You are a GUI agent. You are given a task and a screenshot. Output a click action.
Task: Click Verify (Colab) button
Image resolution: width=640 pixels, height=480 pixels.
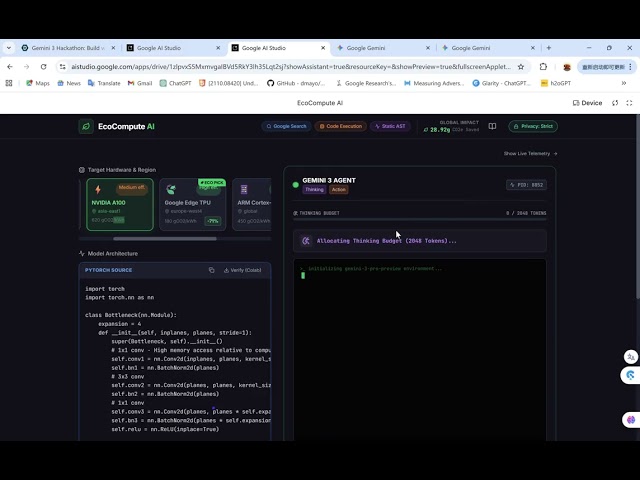pyautogui.click(x=242, y=270)
